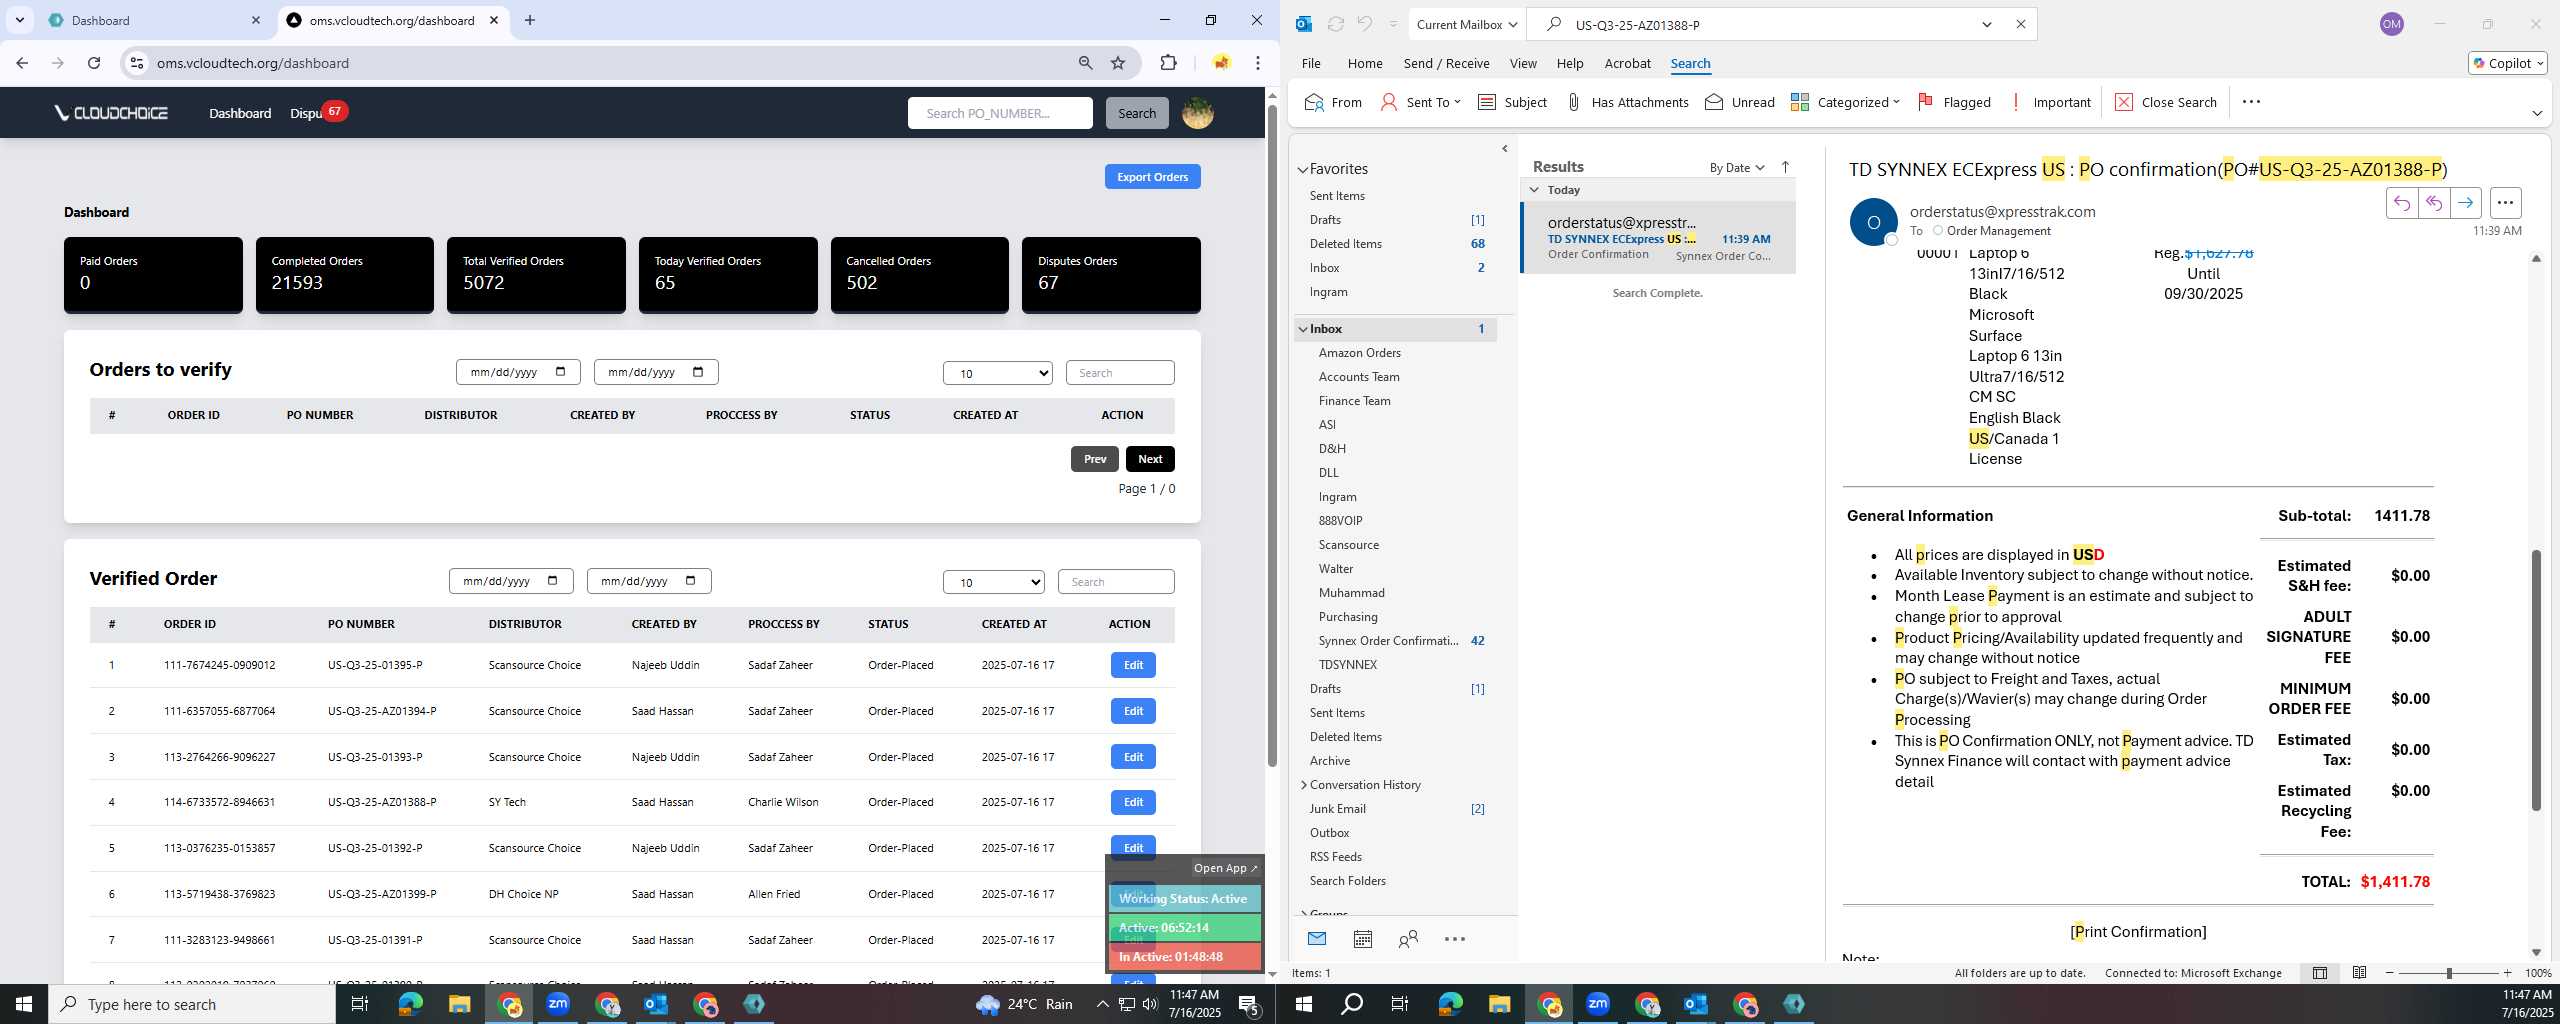Open Zoom from left taskbar

[558, 1004]
